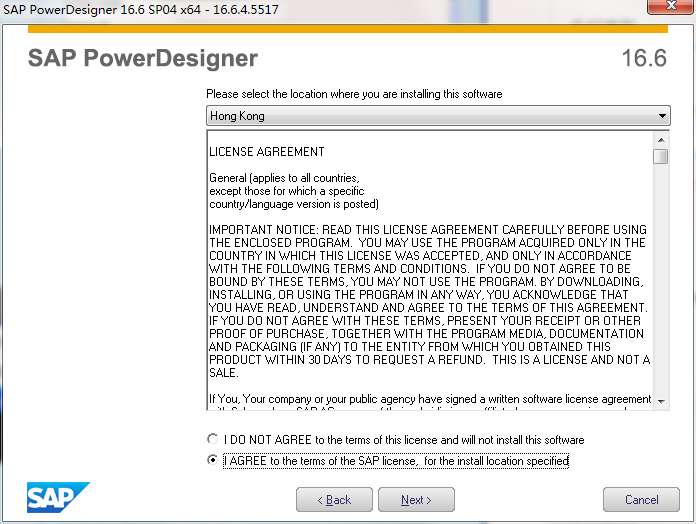The height and width of the screenshot is (524, 696).
Task: Click the license text scroll up arrow
Action: pyautogui.click(x=661, y=140)
